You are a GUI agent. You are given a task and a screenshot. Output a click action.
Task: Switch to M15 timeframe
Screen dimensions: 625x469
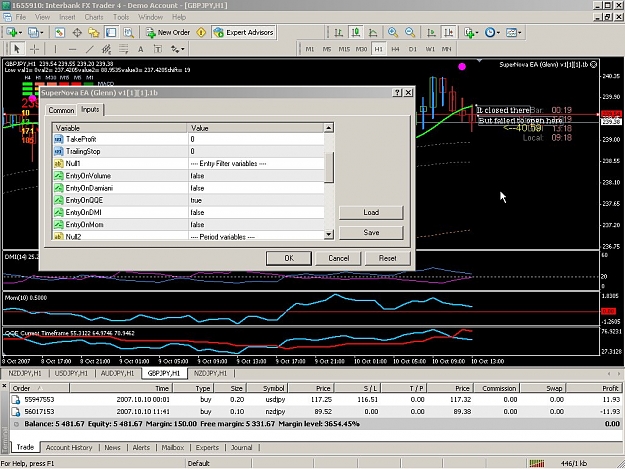coord(344,49)
